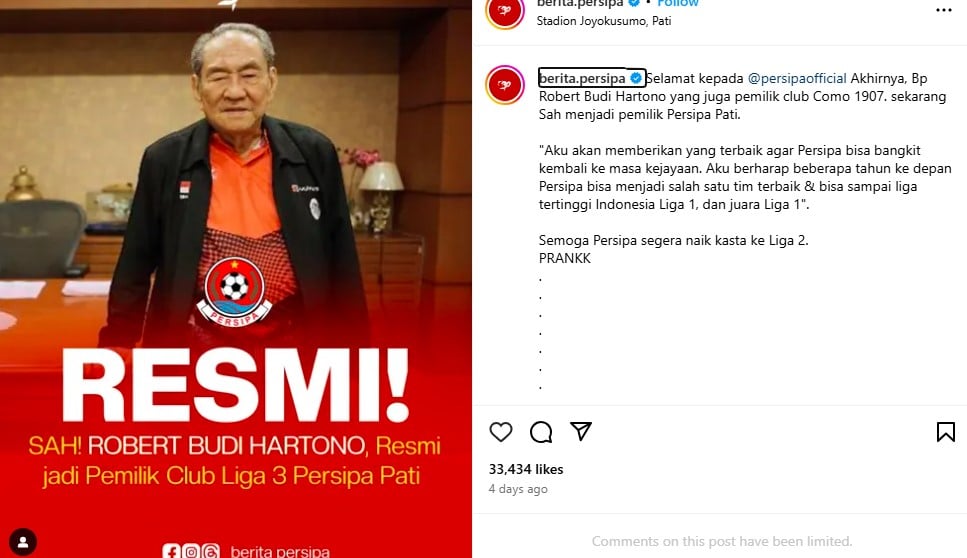Open the three-dot more options menu
The width and height of the screenshot is (967, 558).
[944, 10]
